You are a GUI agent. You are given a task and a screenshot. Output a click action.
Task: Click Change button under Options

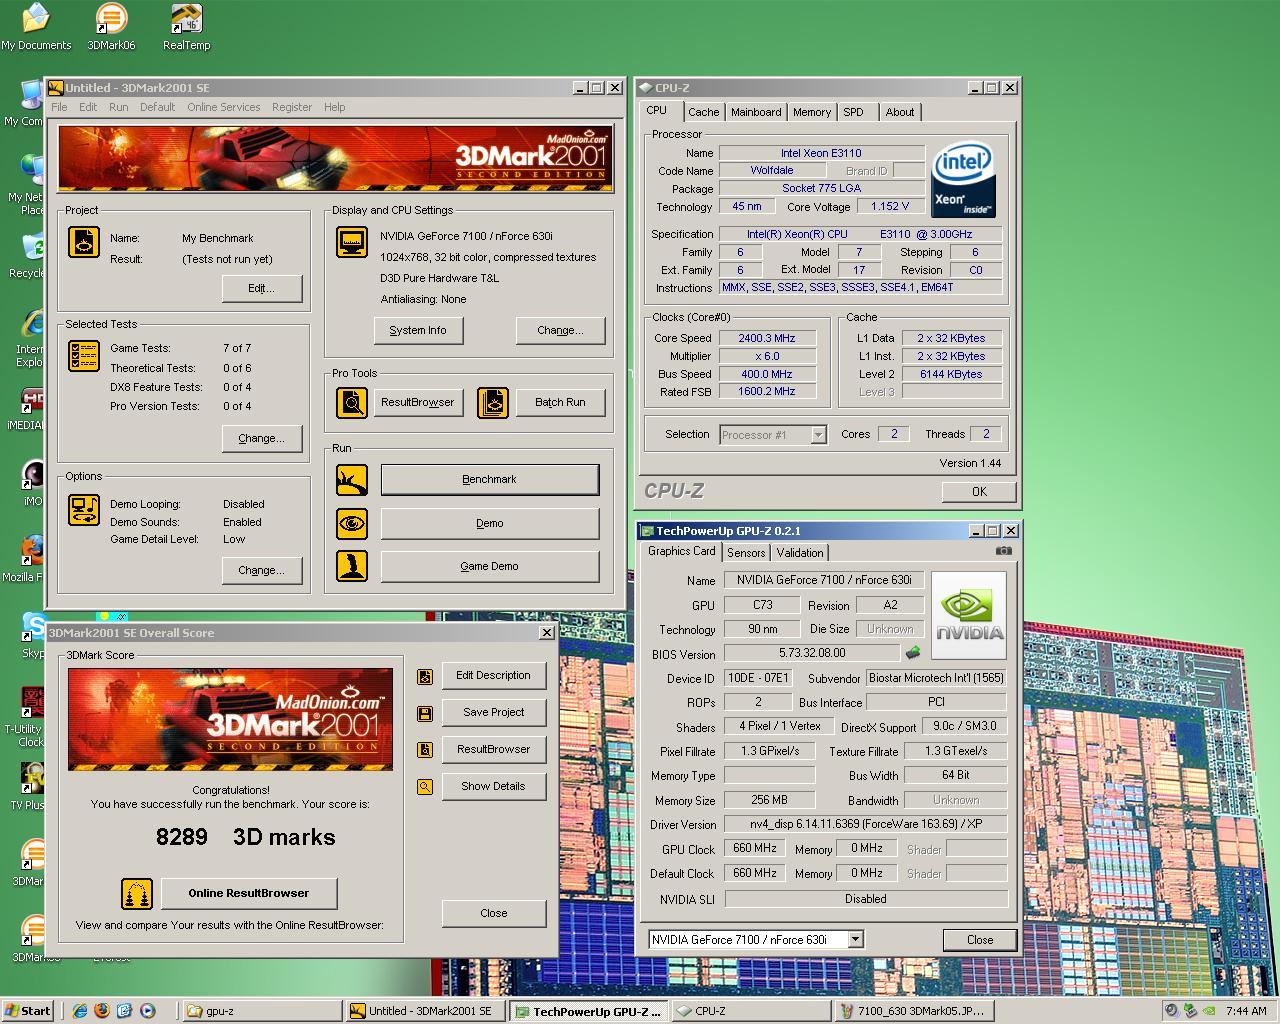pyautogui.click(x=261, y=570)
